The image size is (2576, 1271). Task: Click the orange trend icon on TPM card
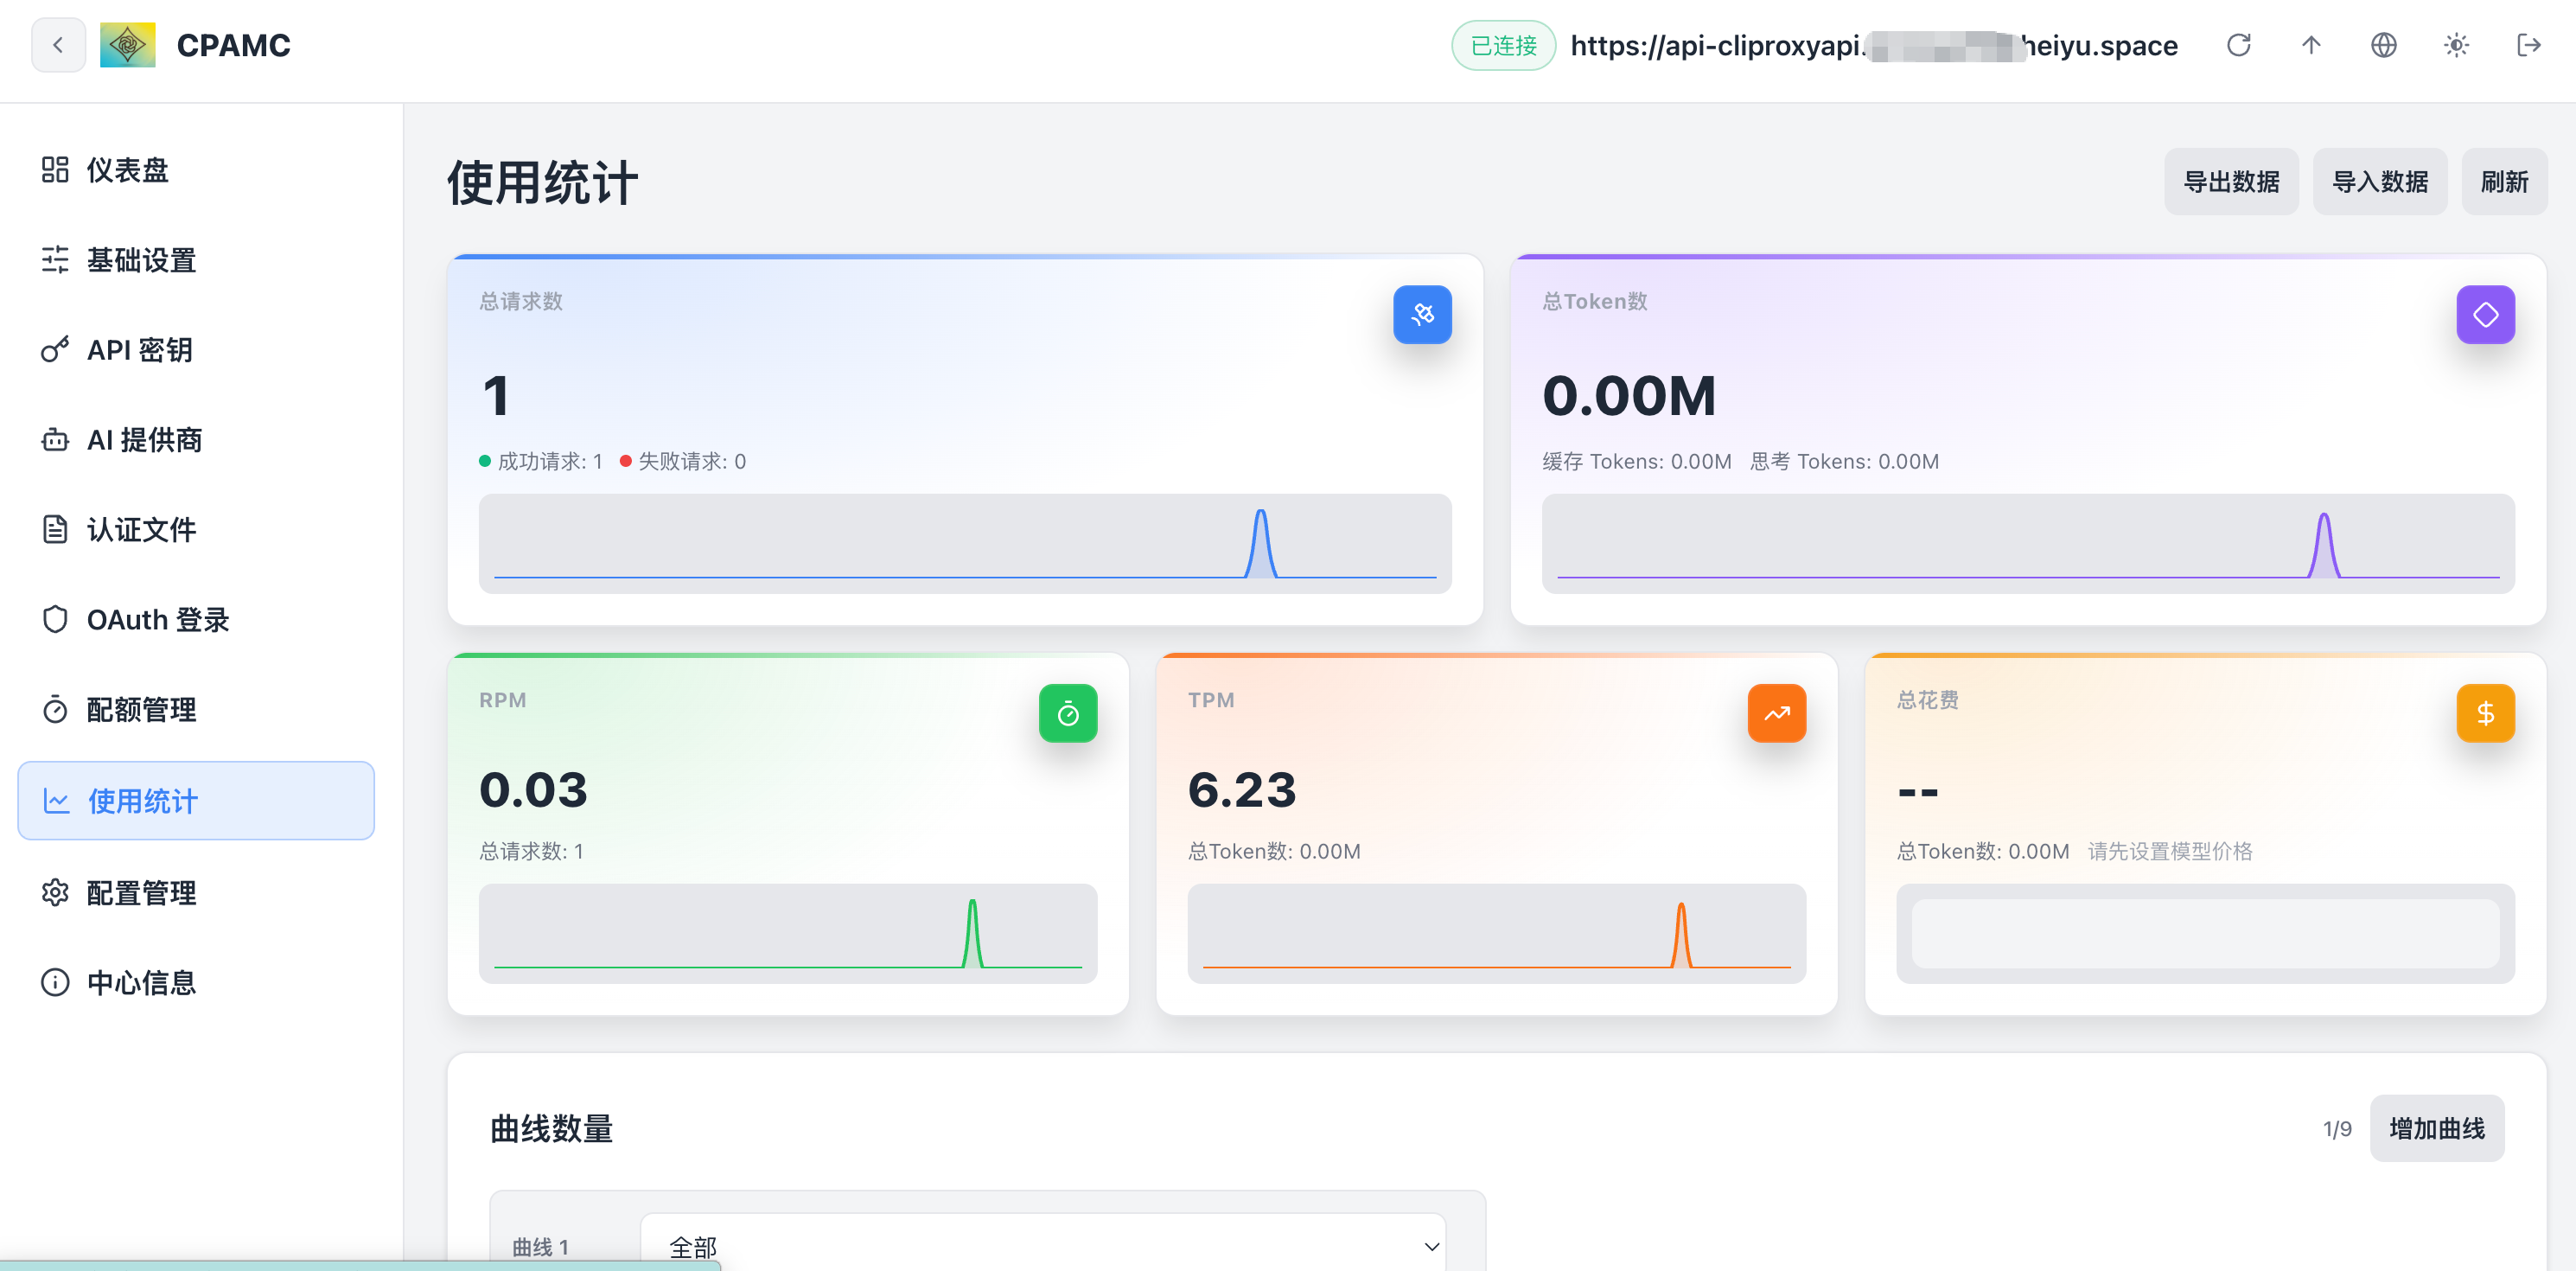(x=1777, y=713)
